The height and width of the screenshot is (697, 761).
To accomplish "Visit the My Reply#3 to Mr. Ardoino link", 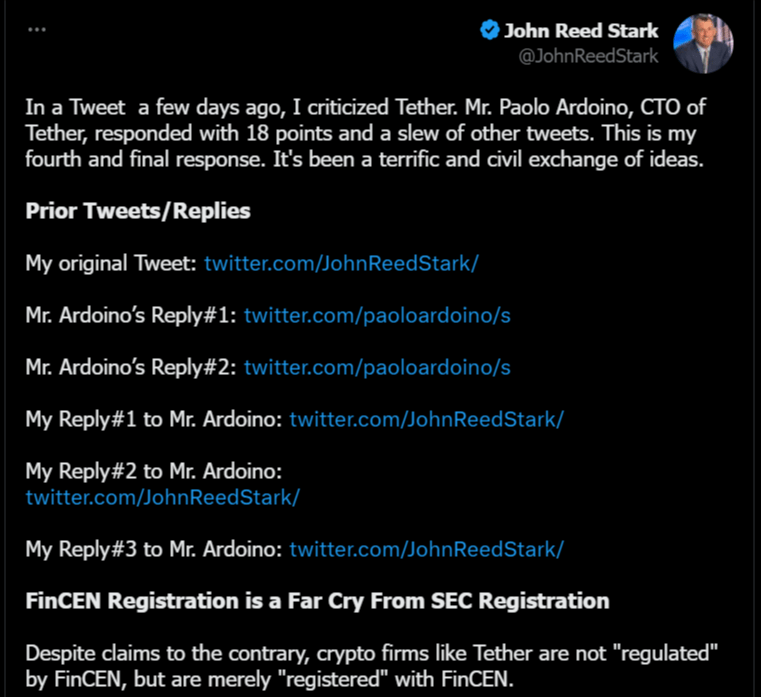I will coord(427,549).
